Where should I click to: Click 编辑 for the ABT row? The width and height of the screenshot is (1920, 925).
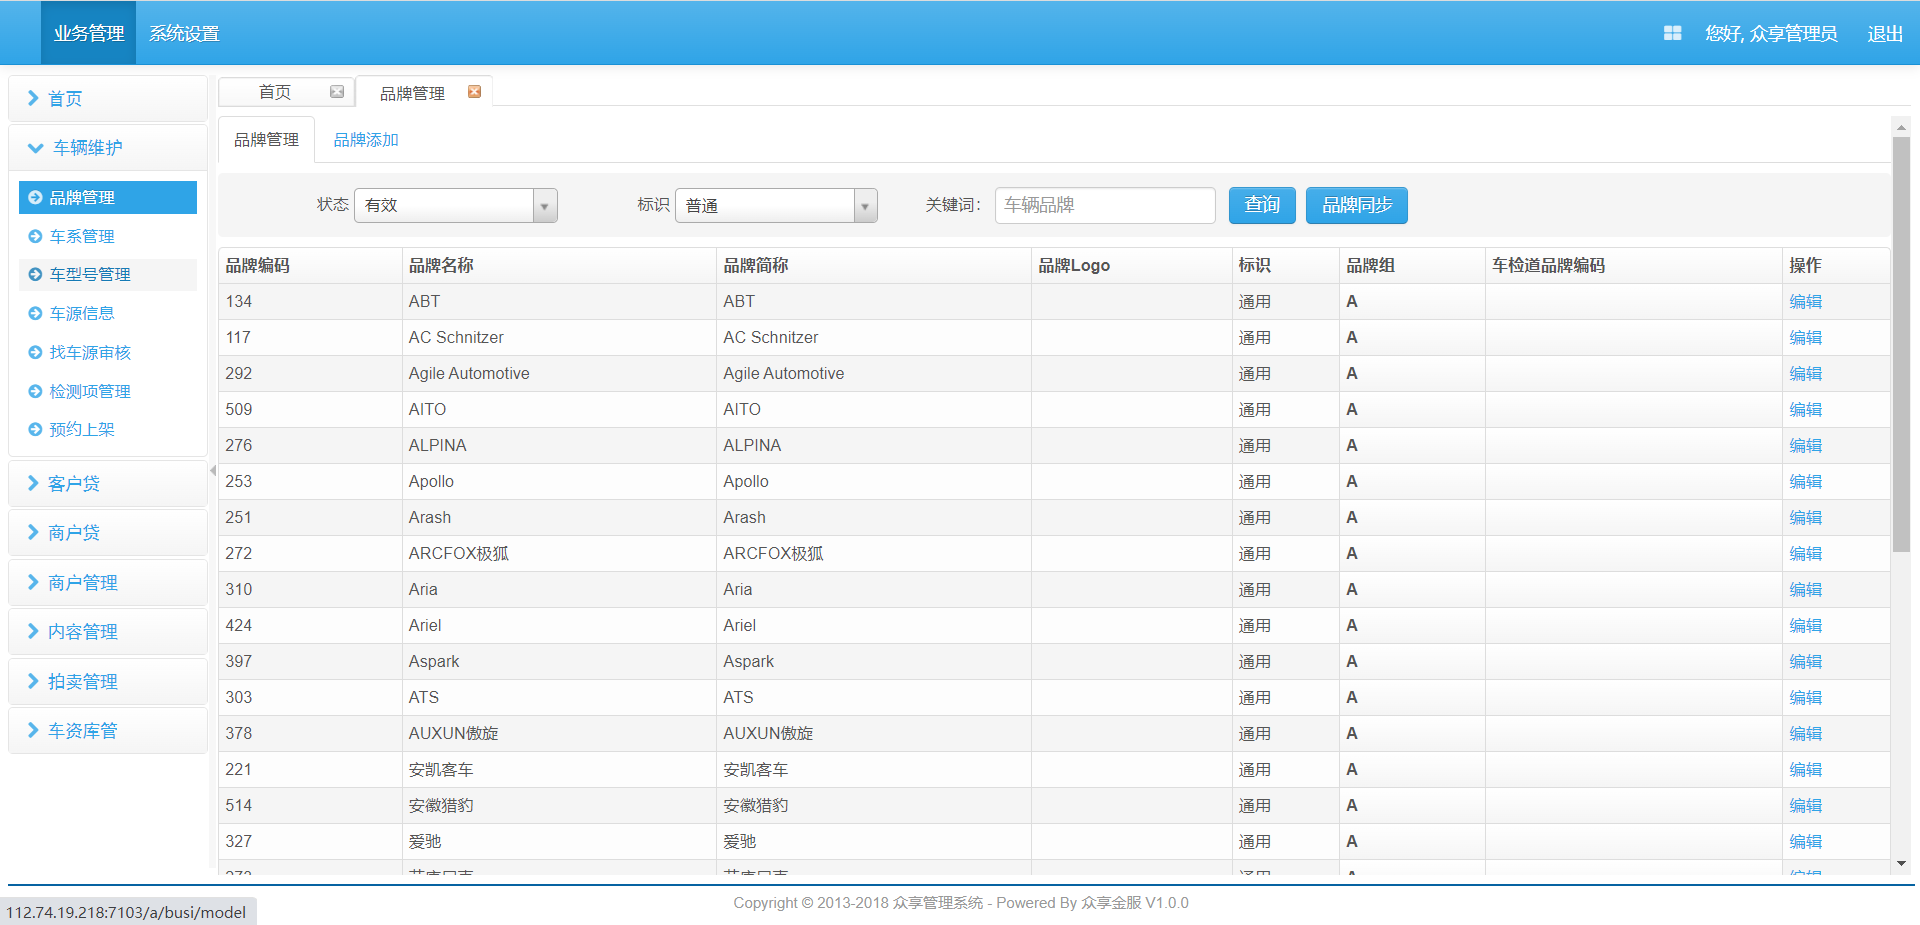[x=1805, y=302]
